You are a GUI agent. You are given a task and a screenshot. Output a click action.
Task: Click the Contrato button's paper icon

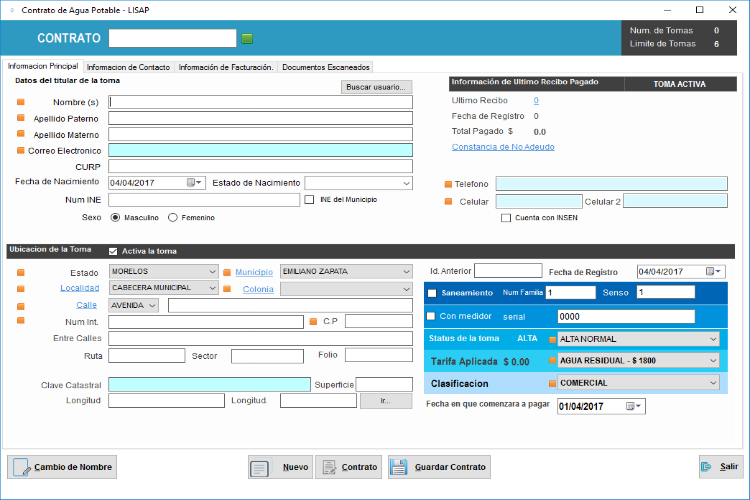[x=327, y=467]
